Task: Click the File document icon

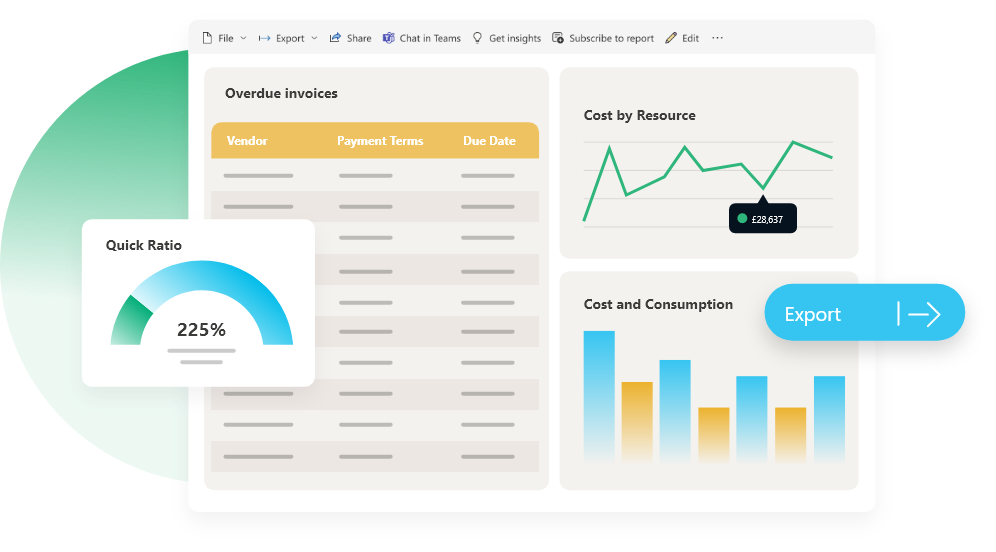Action: pos(208,38)
